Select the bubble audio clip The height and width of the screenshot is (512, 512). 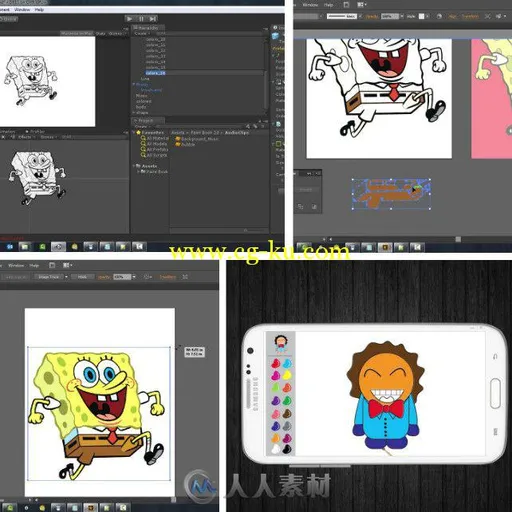coord(185,144)
